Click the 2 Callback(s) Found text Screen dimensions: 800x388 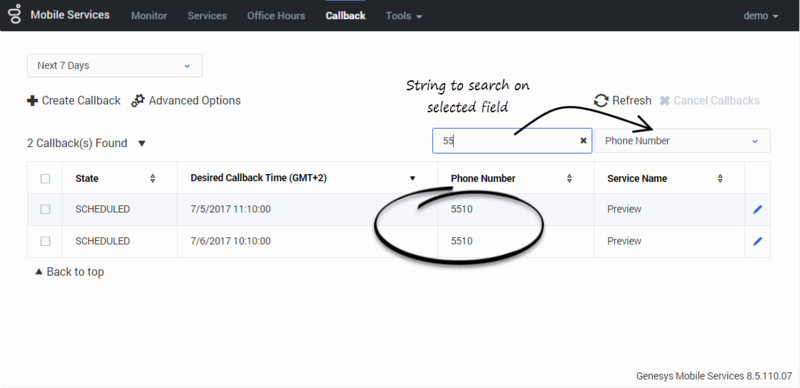click(x=77, y=143)
